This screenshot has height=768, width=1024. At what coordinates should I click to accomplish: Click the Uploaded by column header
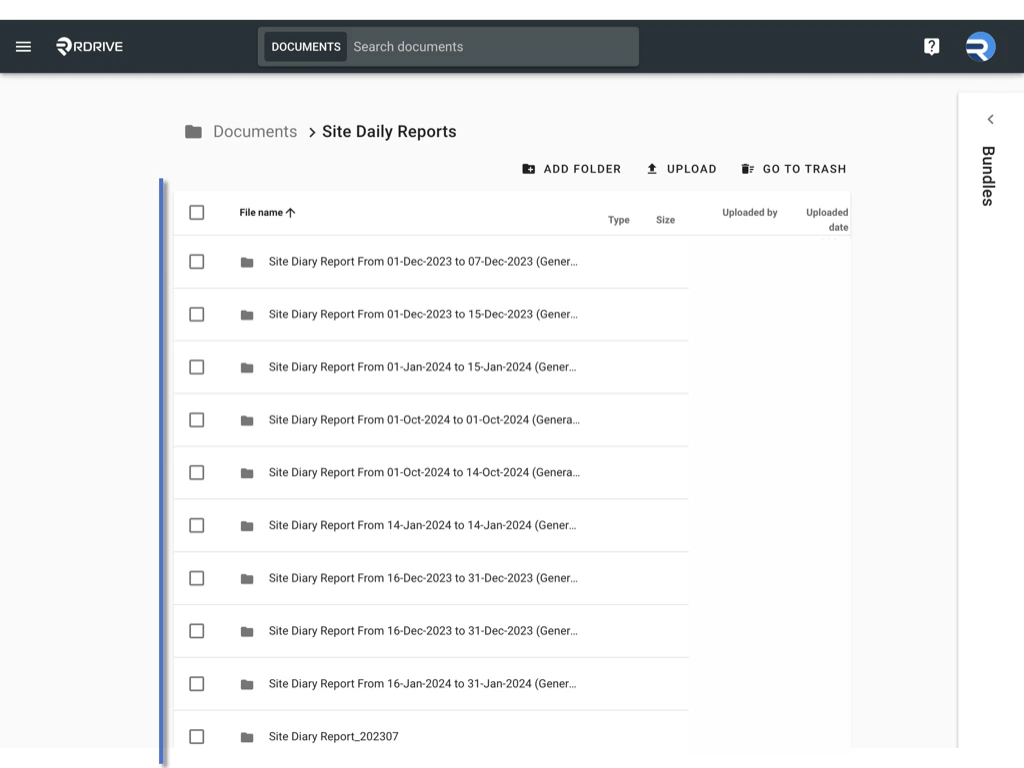[750, 212]
